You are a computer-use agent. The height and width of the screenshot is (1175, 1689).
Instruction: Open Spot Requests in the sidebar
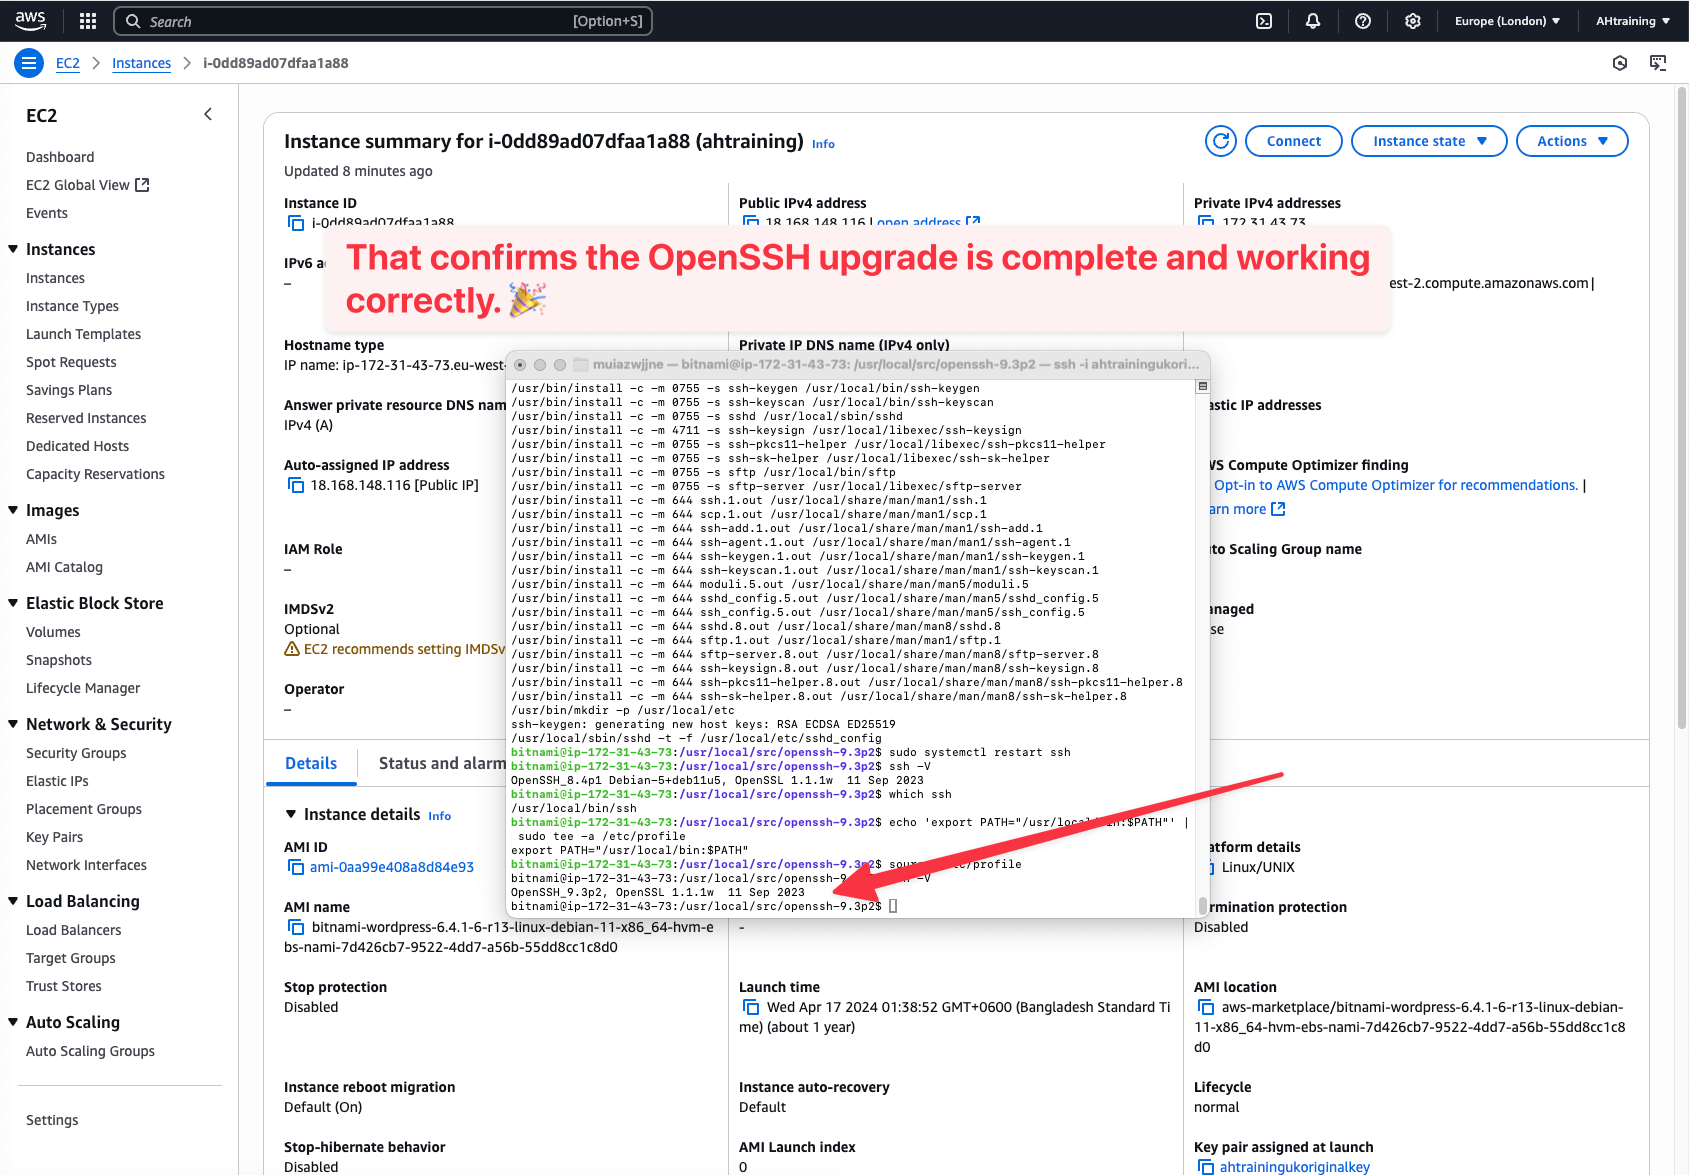(x=71, y=362)
